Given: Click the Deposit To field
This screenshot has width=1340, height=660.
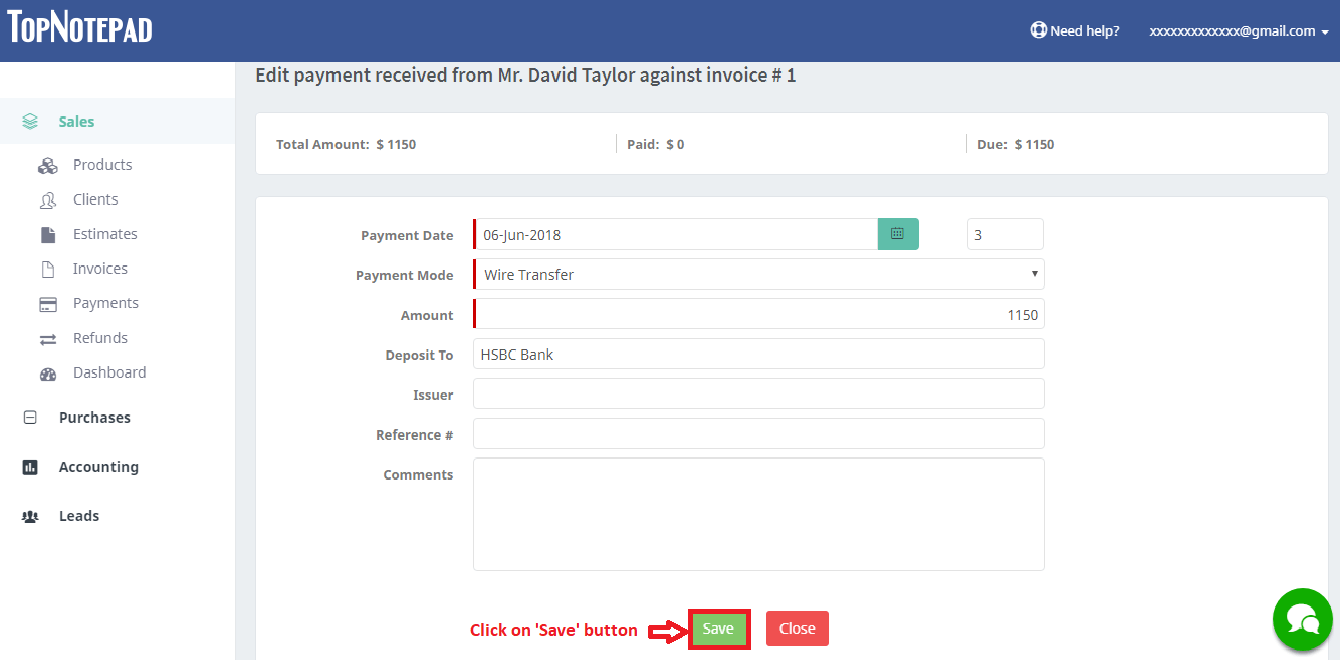Looking at the screenshot, I should pos(759,354).
